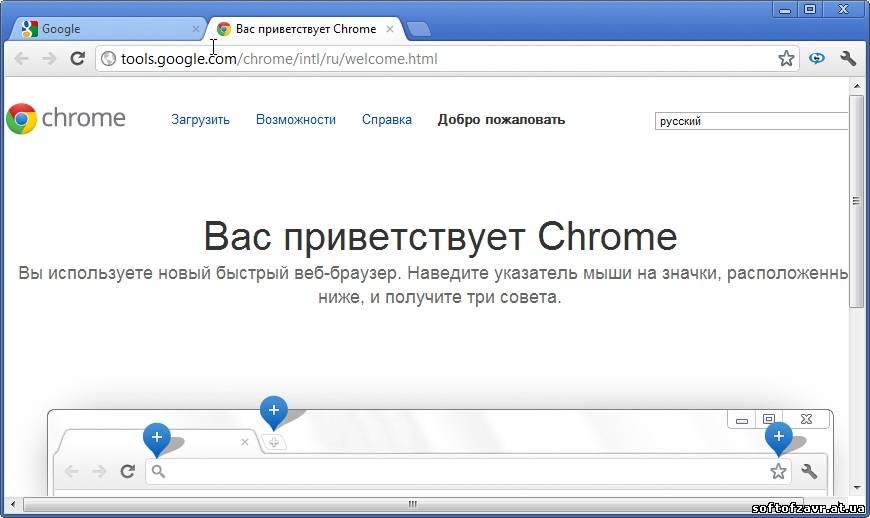The width and height of the screenshot is (870, 518).
Task: Click the globe site info icon in address bar
Action: 109,58
